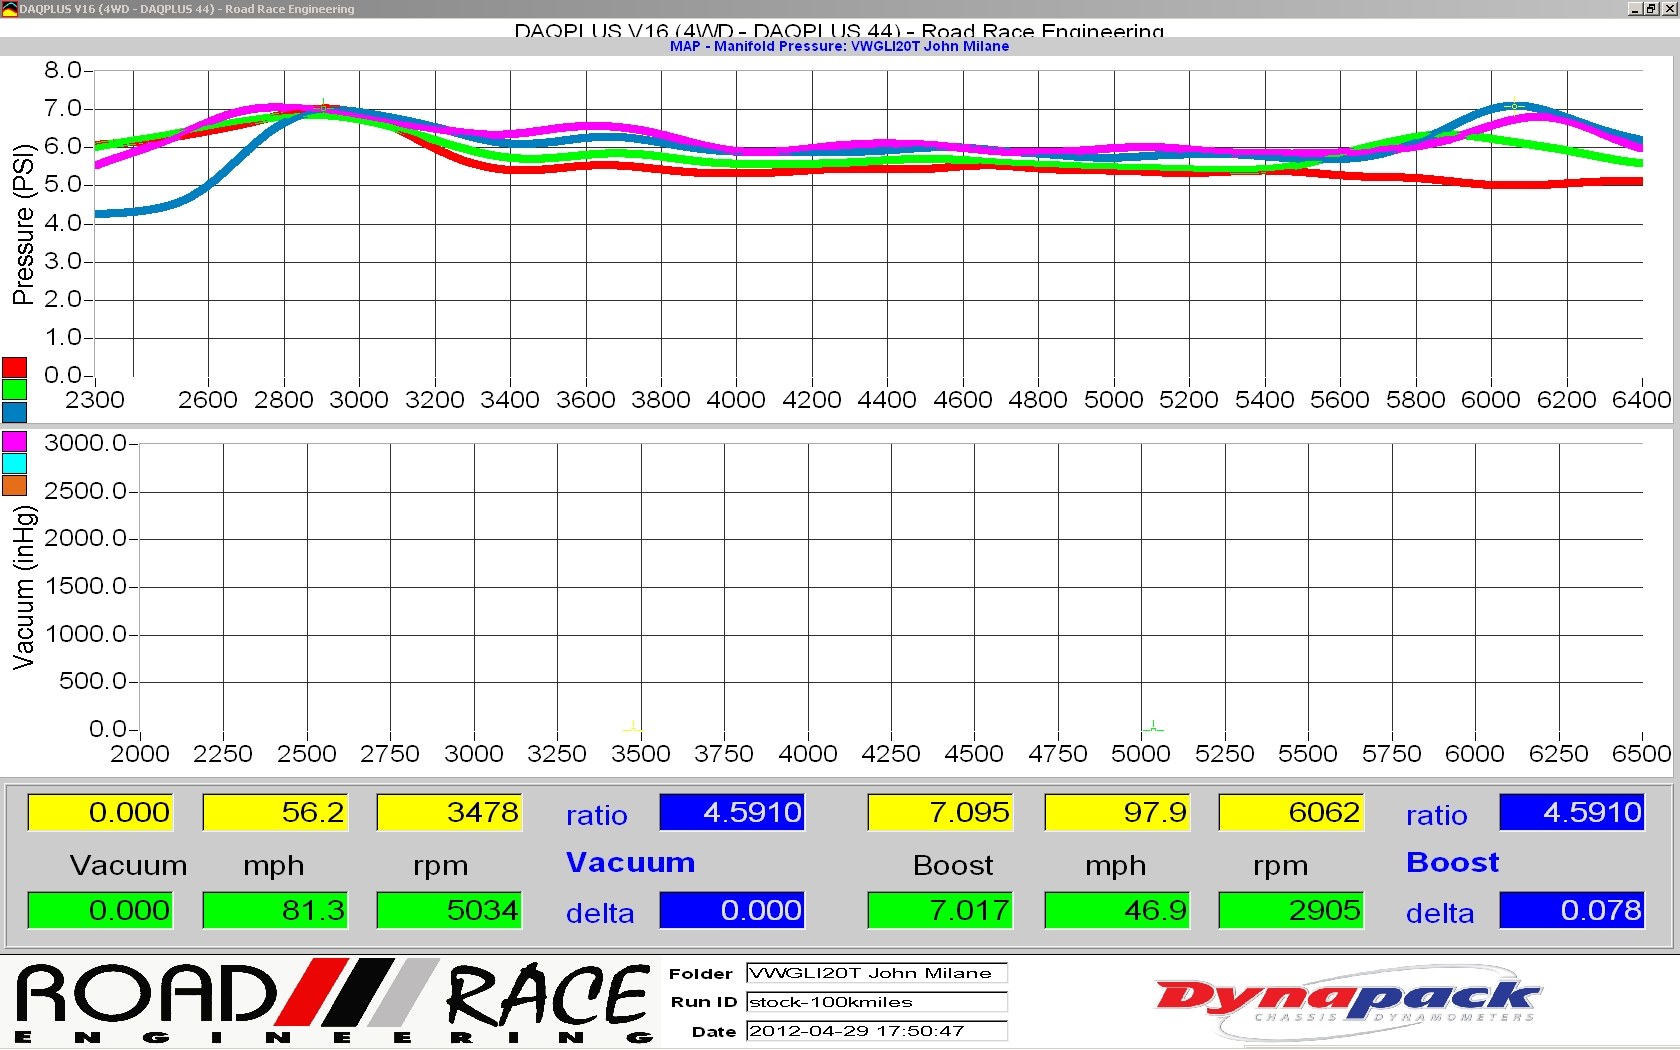Click the Folder field showing VWGLI20T John Milane
Screen dimensions: 1680x1050
click(876, 973)
